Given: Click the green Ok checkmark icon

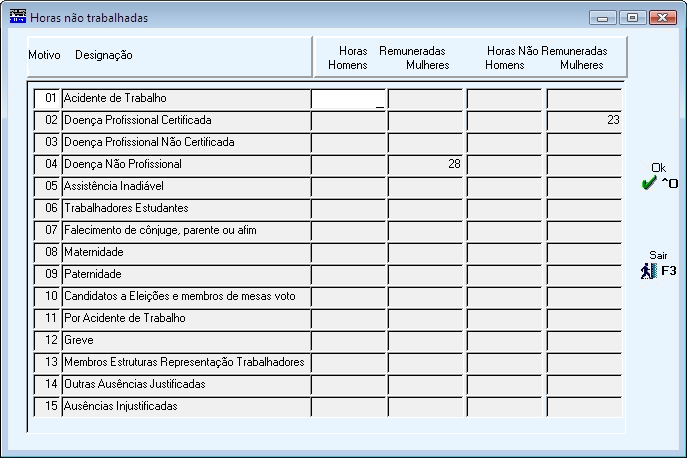Looking at the screenshot, I should pyautogui.click(x=648, y=183).
